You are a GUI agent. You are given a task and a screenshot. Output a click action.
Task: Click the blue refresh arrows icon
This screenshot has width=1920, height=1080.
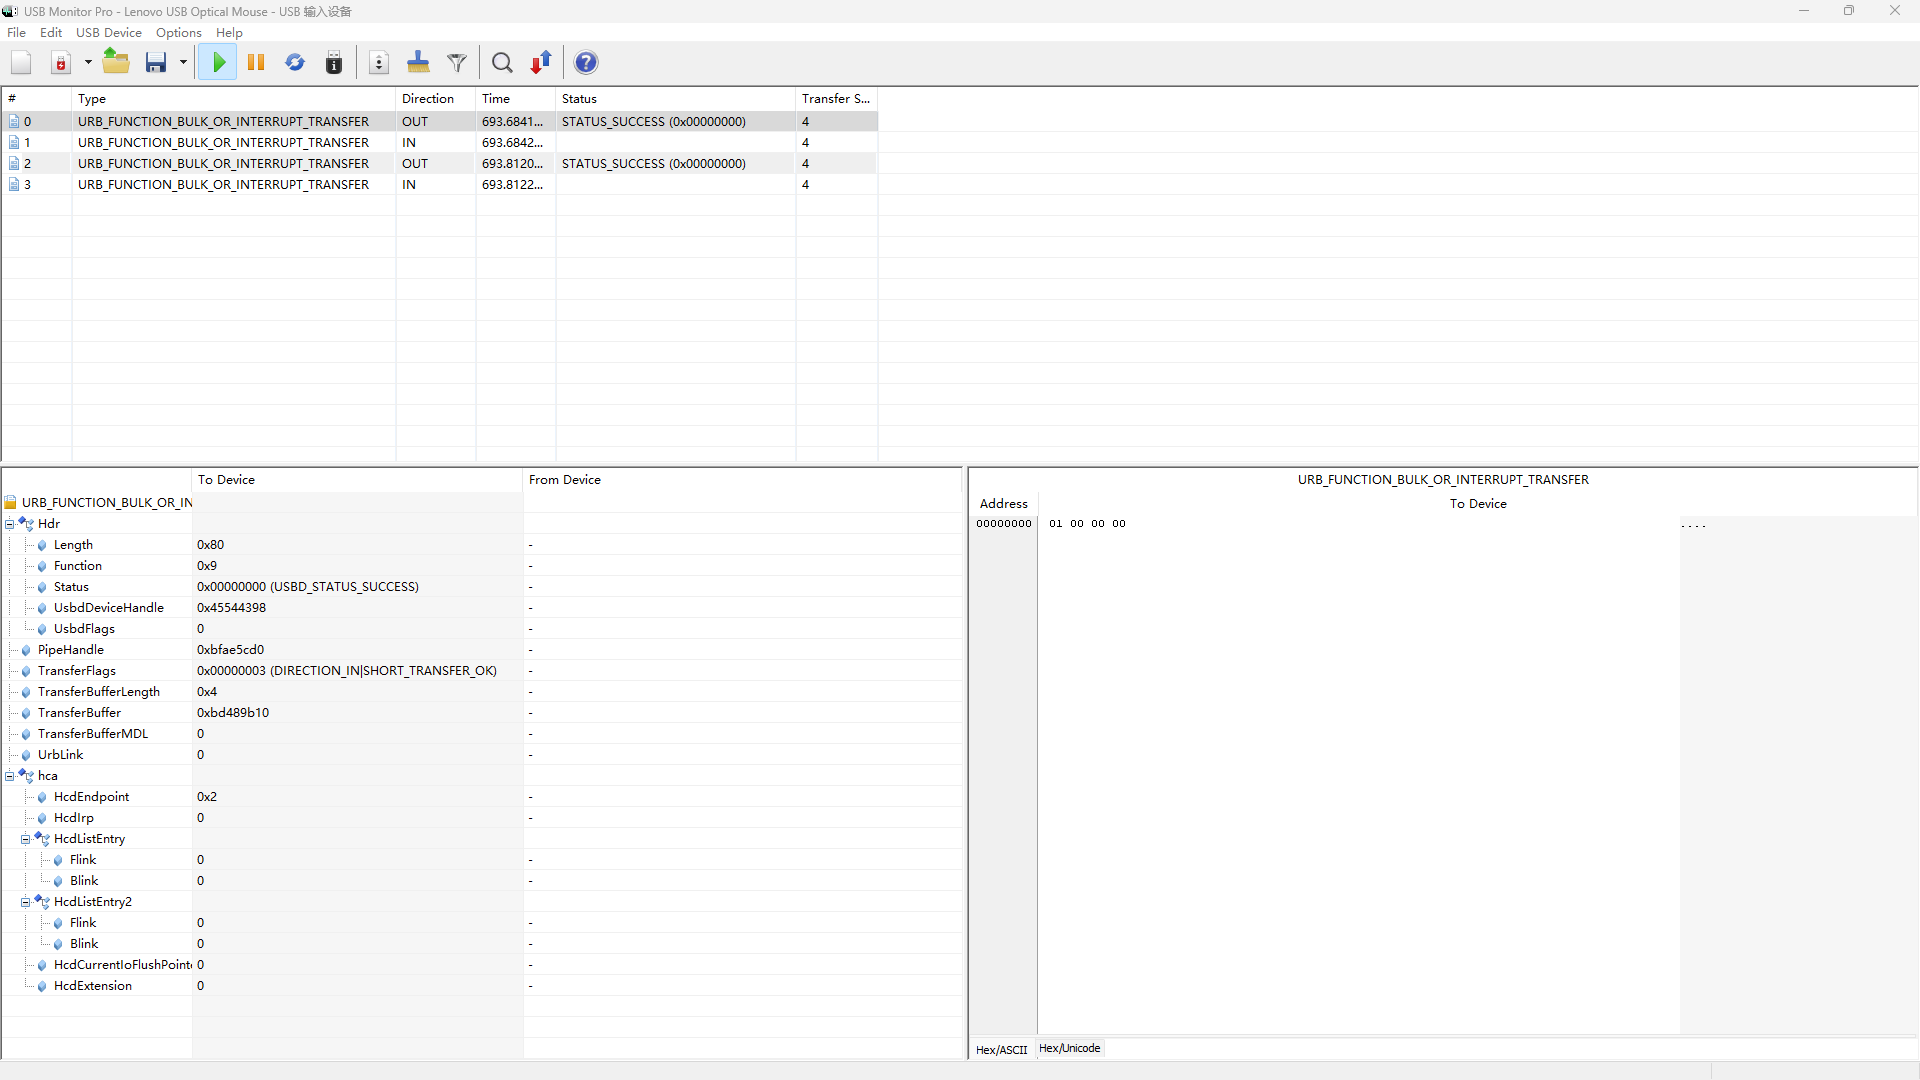coord(295,63)
